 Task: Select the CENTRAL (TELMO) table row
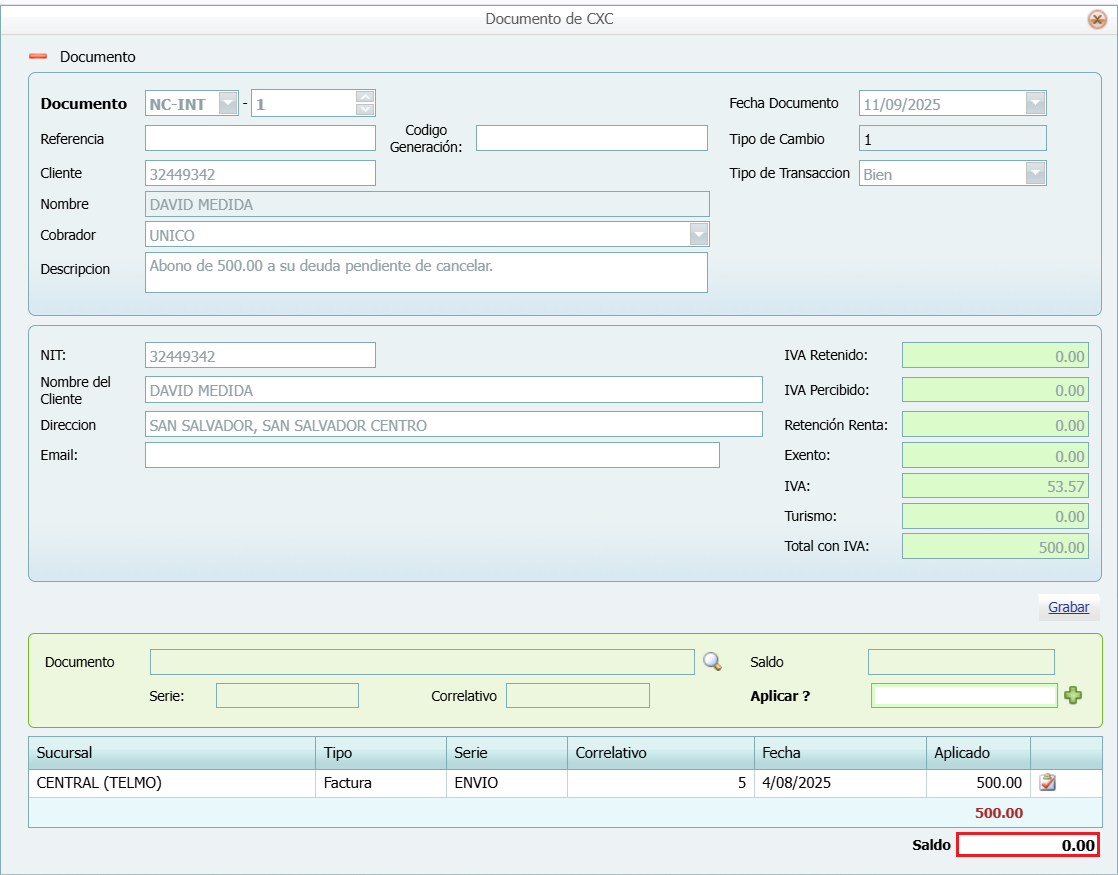[172, 783]
